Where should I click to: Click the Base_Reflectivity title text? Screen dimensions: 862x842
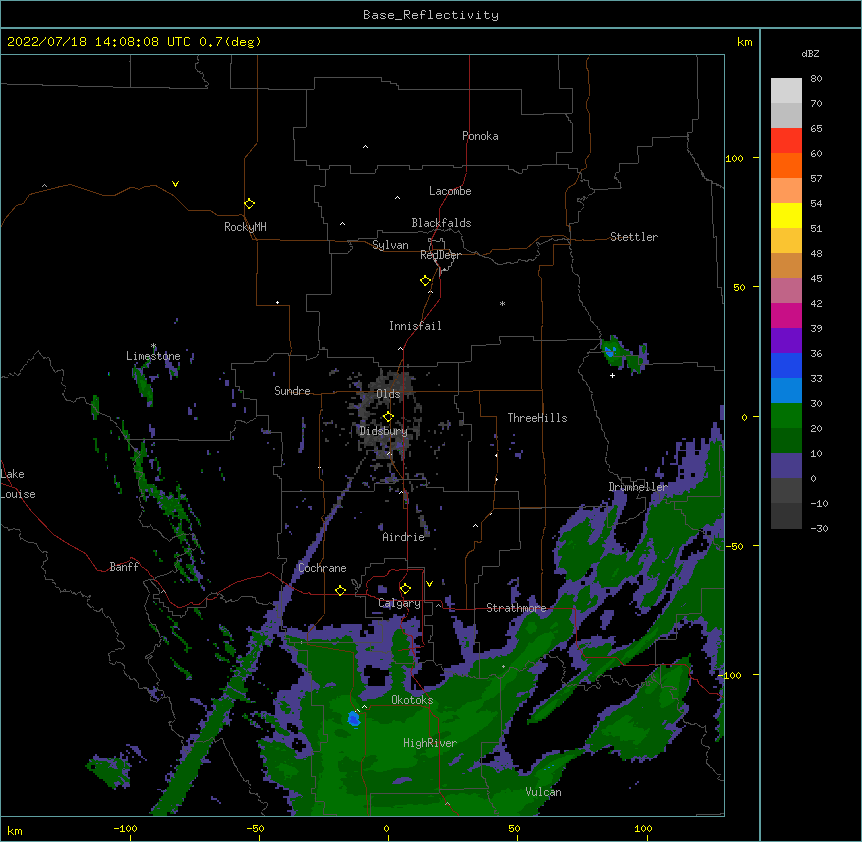point(430,15)
